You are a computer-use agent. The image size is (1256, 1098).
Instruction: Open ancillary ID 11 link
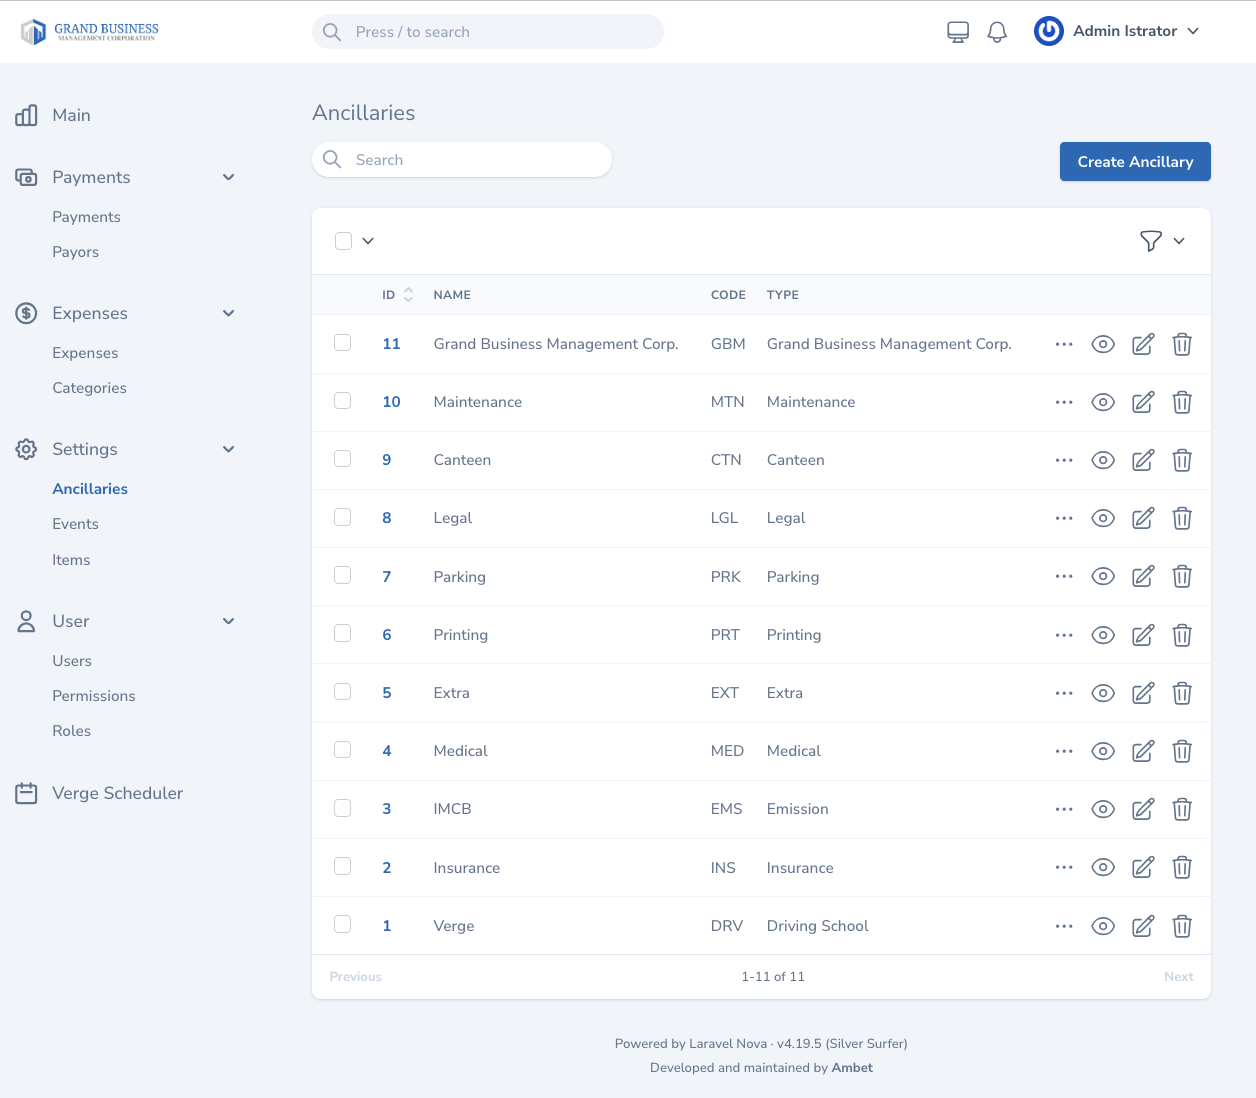tap(391, 344)
